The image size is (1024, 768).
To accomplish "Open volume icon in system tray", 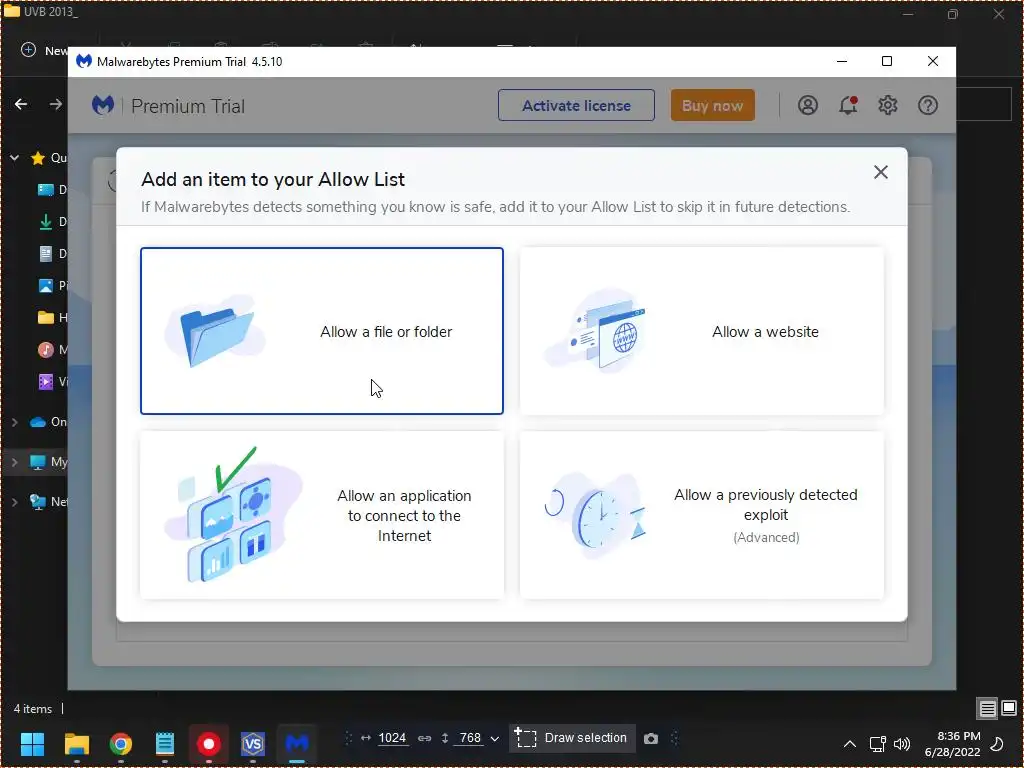I will [902, 743].
